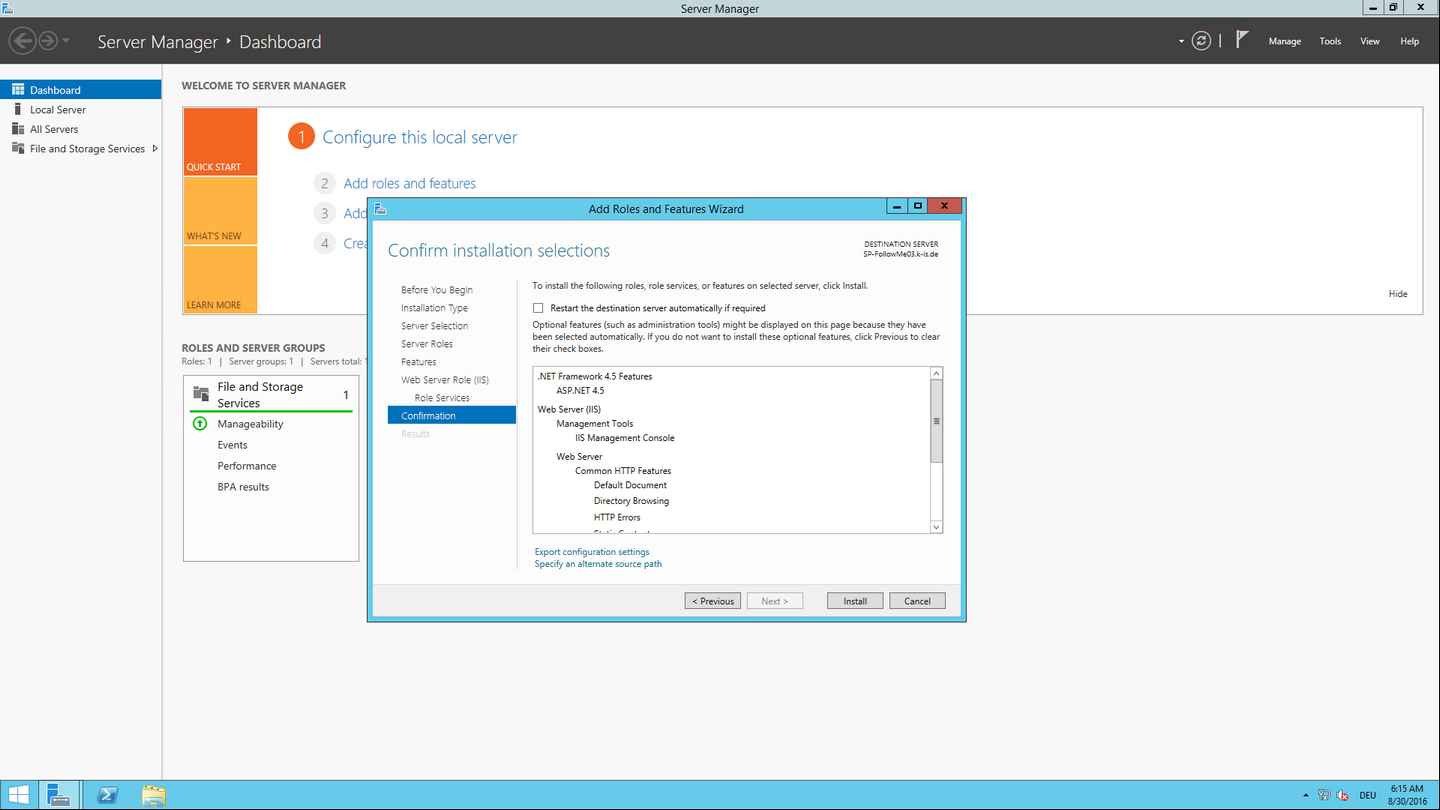Screen dimensions: 1440x810
Task: Click the wizard title bar icon
Action: click(x=380, y=209)
